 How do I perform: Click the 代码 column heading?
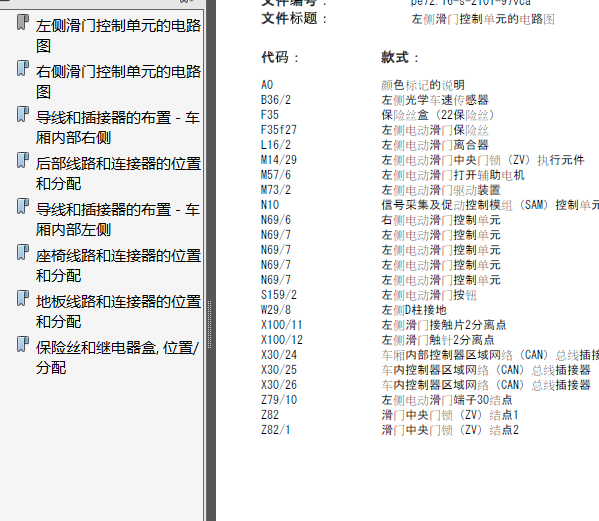click(x=280, y=57)
